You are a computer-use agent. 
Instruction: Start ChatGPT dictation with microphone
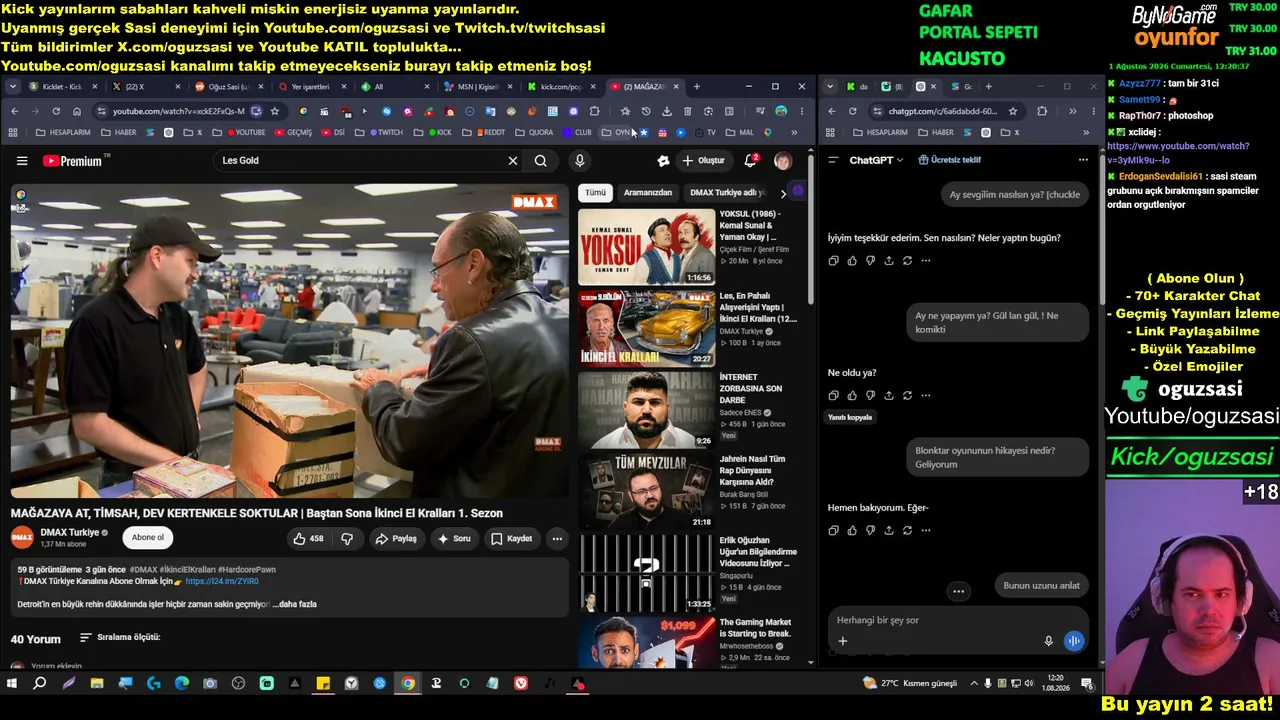tap(1048, 641)
